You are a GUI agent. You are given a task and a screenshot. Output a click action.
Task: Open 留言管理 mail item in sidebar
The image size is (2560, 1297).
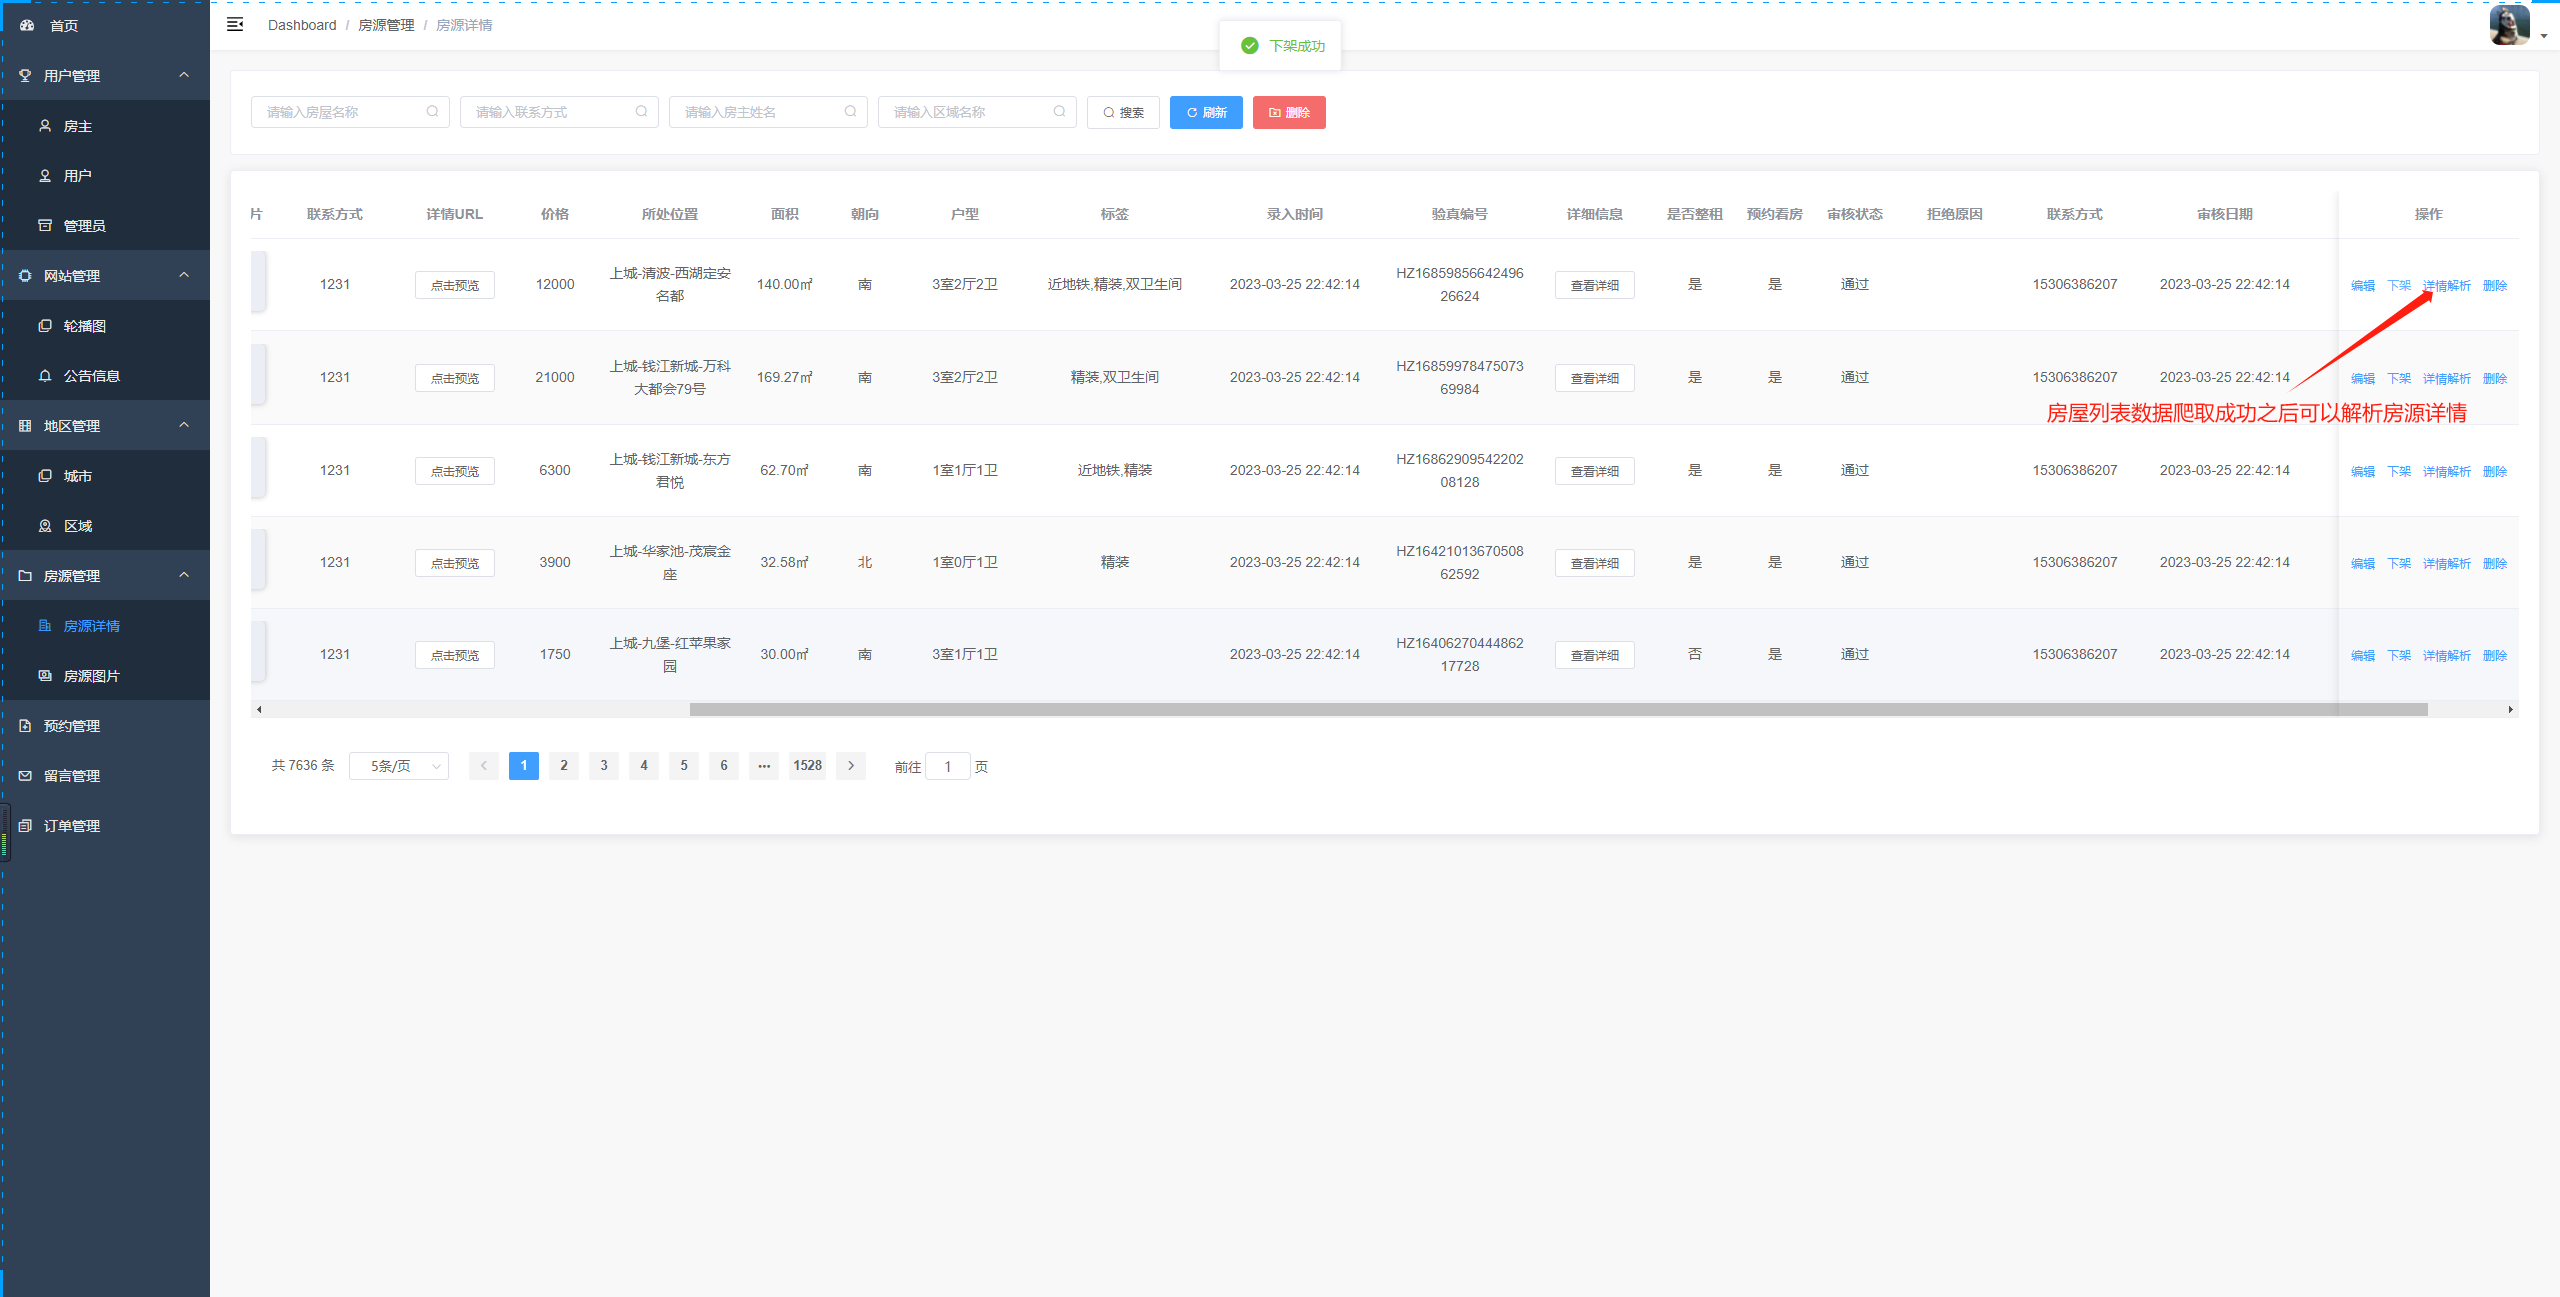tap(71, 776)
